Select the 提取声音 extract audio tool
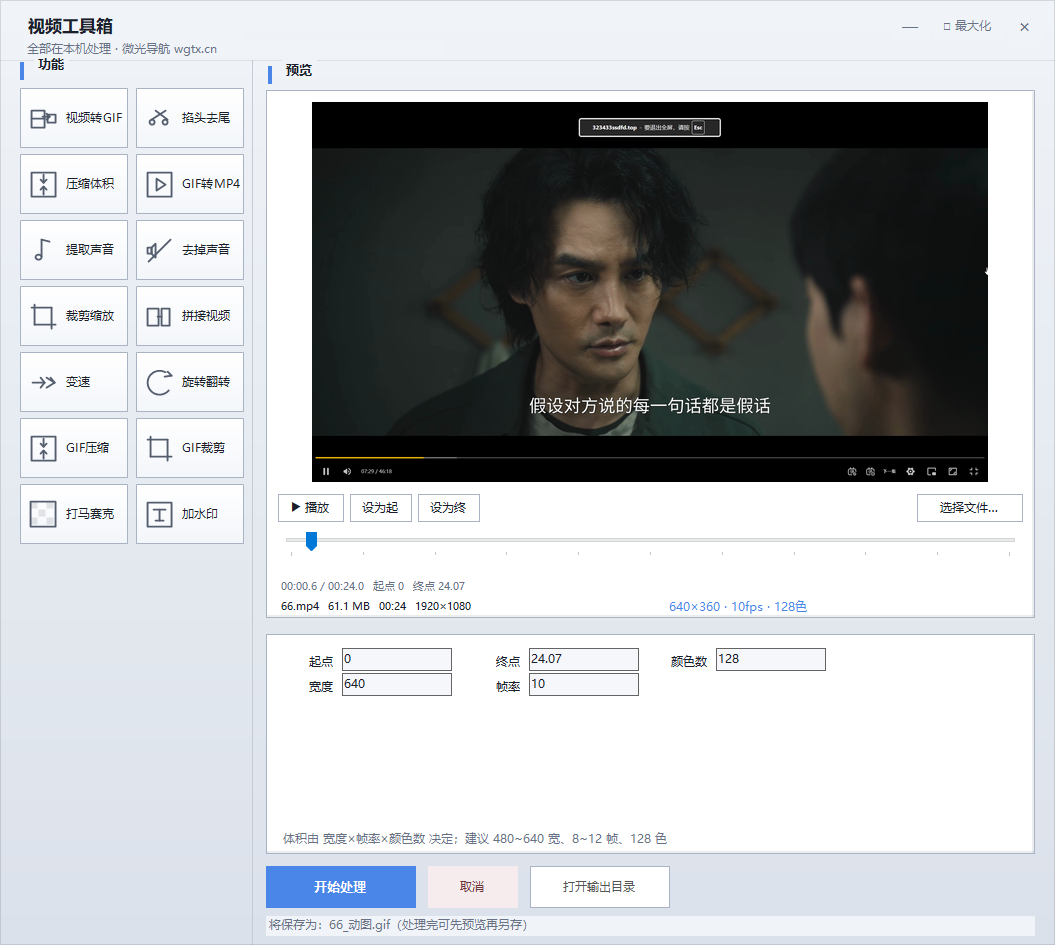The image size is (1055, 945). tap(74, 250)
